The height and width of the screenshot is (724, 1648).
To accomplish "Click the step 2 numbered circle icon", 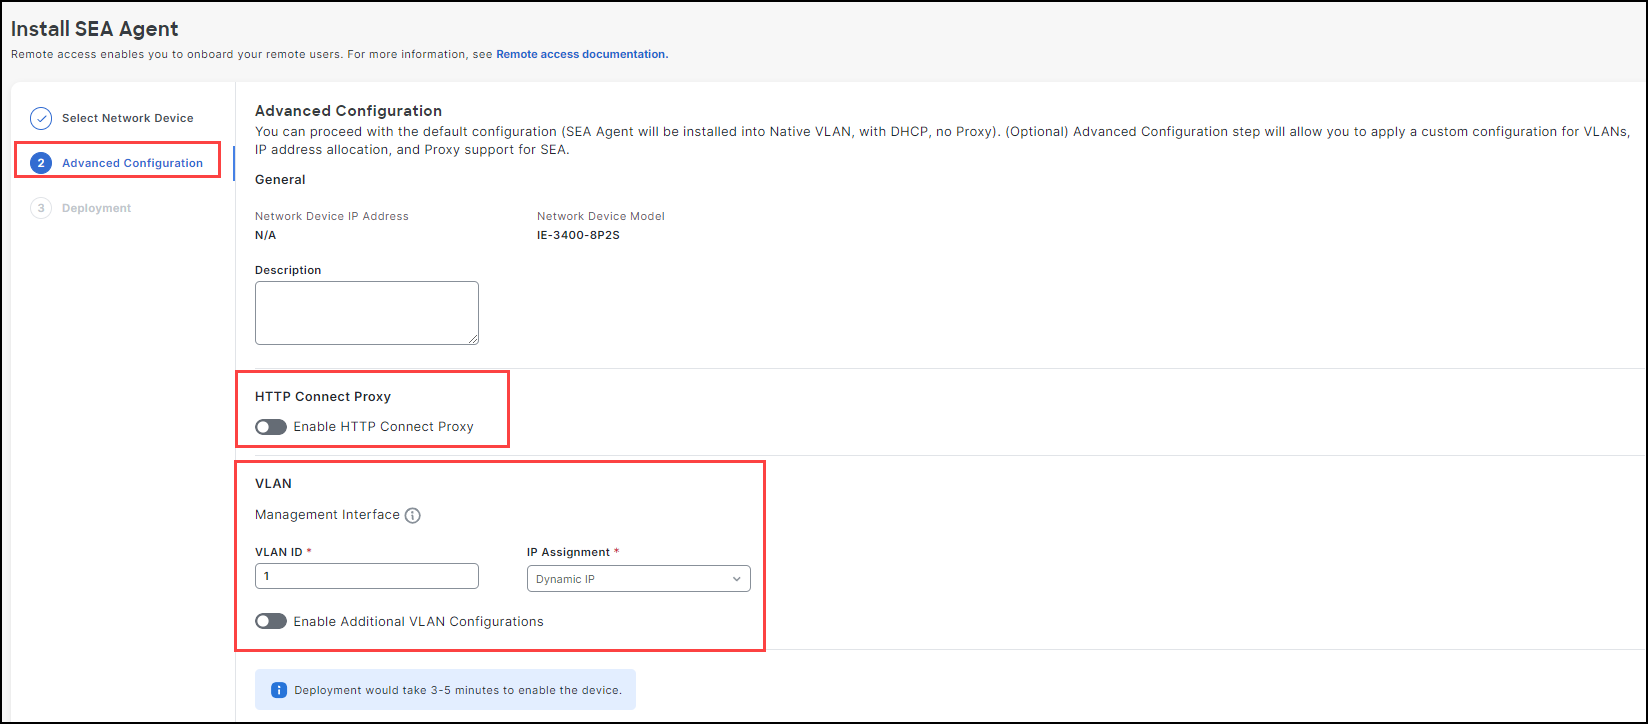I will pos(41,163).
